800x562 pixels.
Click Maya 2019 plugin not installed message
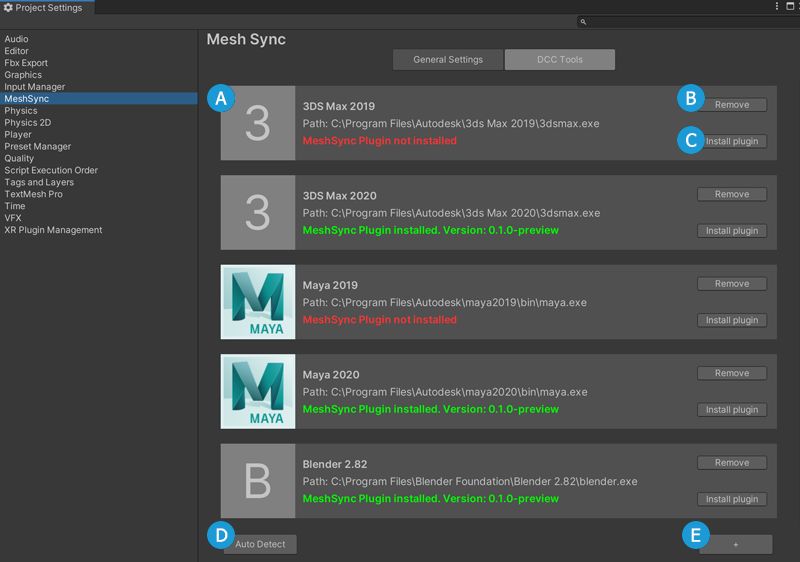380,320
